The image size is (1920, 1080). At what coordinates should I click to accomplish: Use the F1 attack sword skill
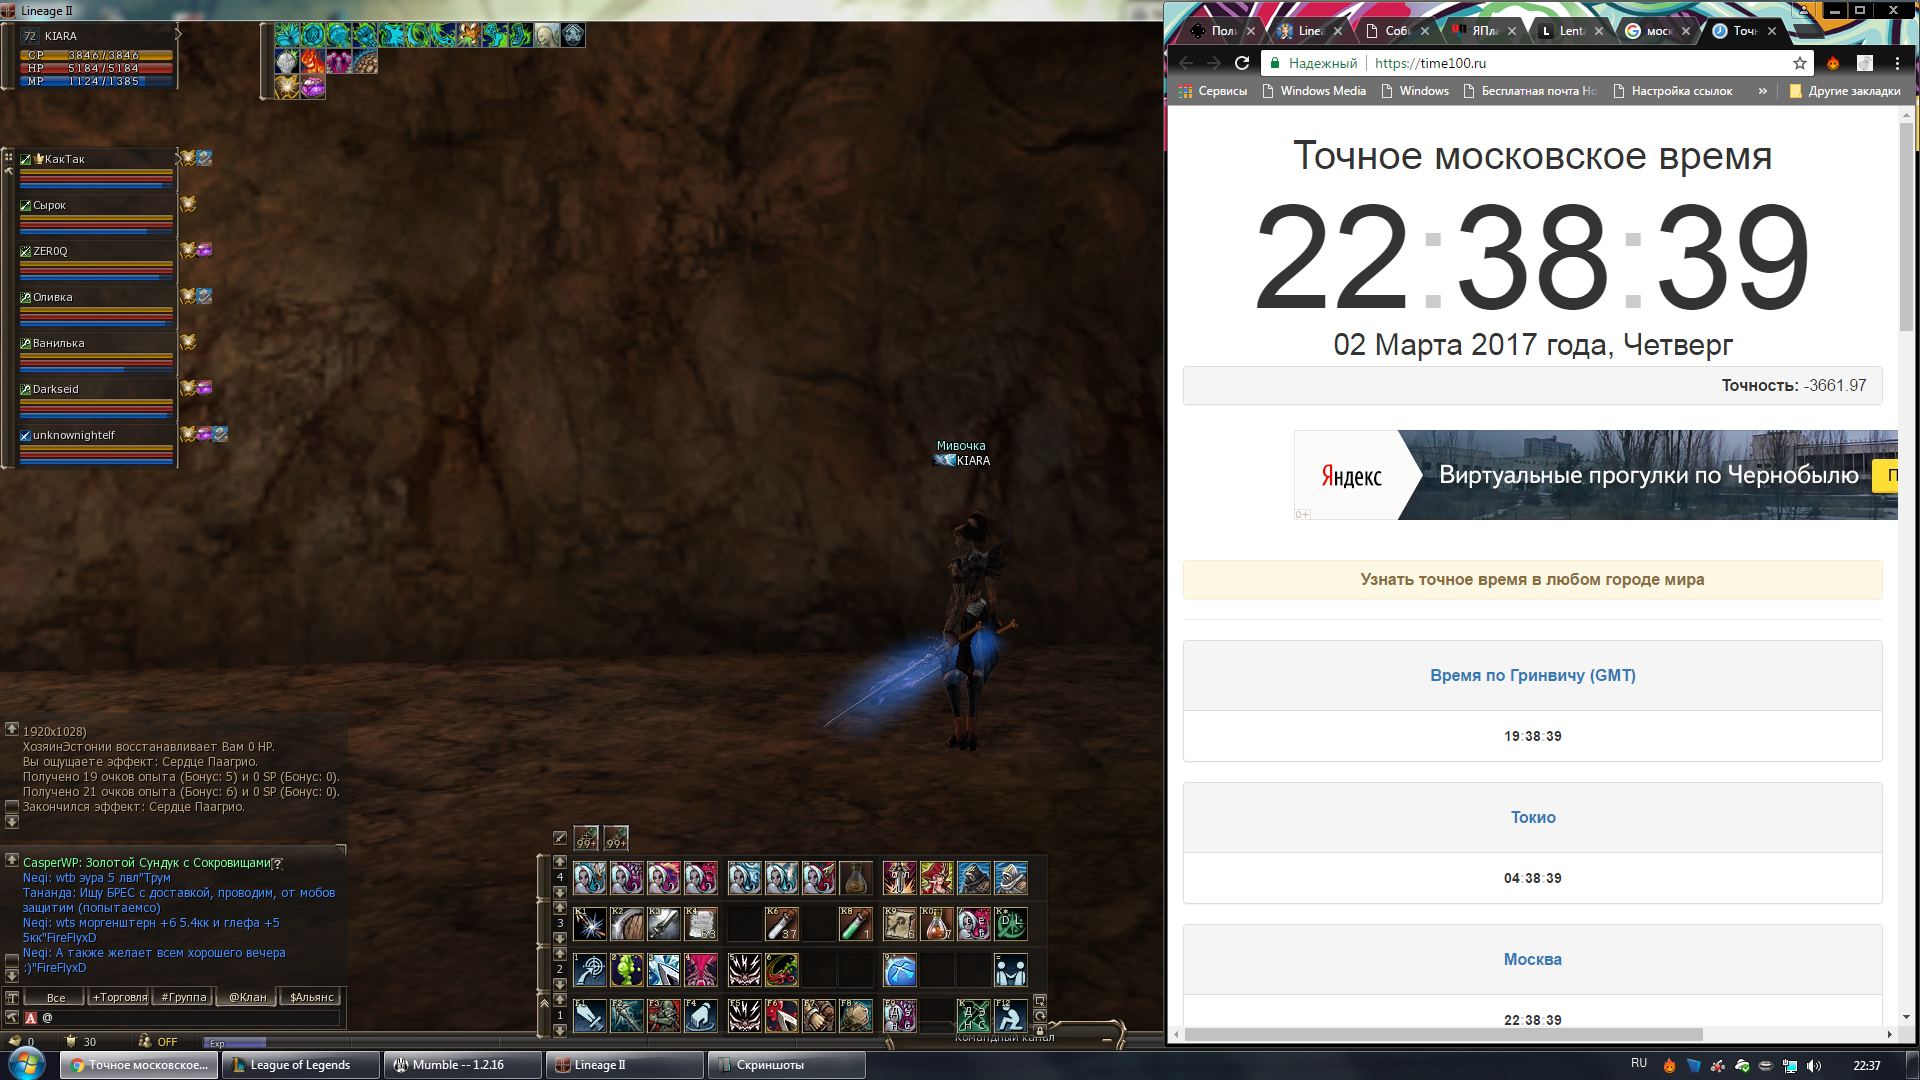589,1016
